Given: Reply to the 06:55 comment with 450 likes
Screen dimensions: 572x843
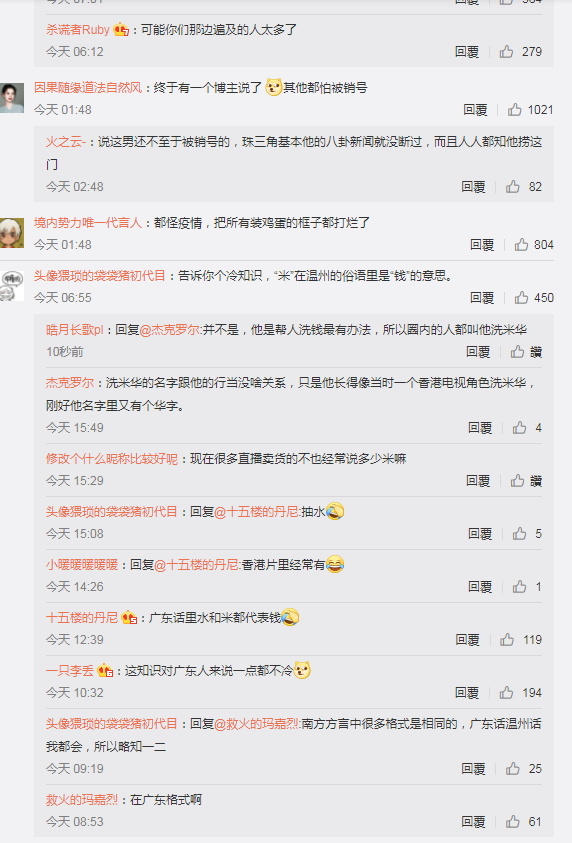Looking at the screenshot, I should point(482,298).
